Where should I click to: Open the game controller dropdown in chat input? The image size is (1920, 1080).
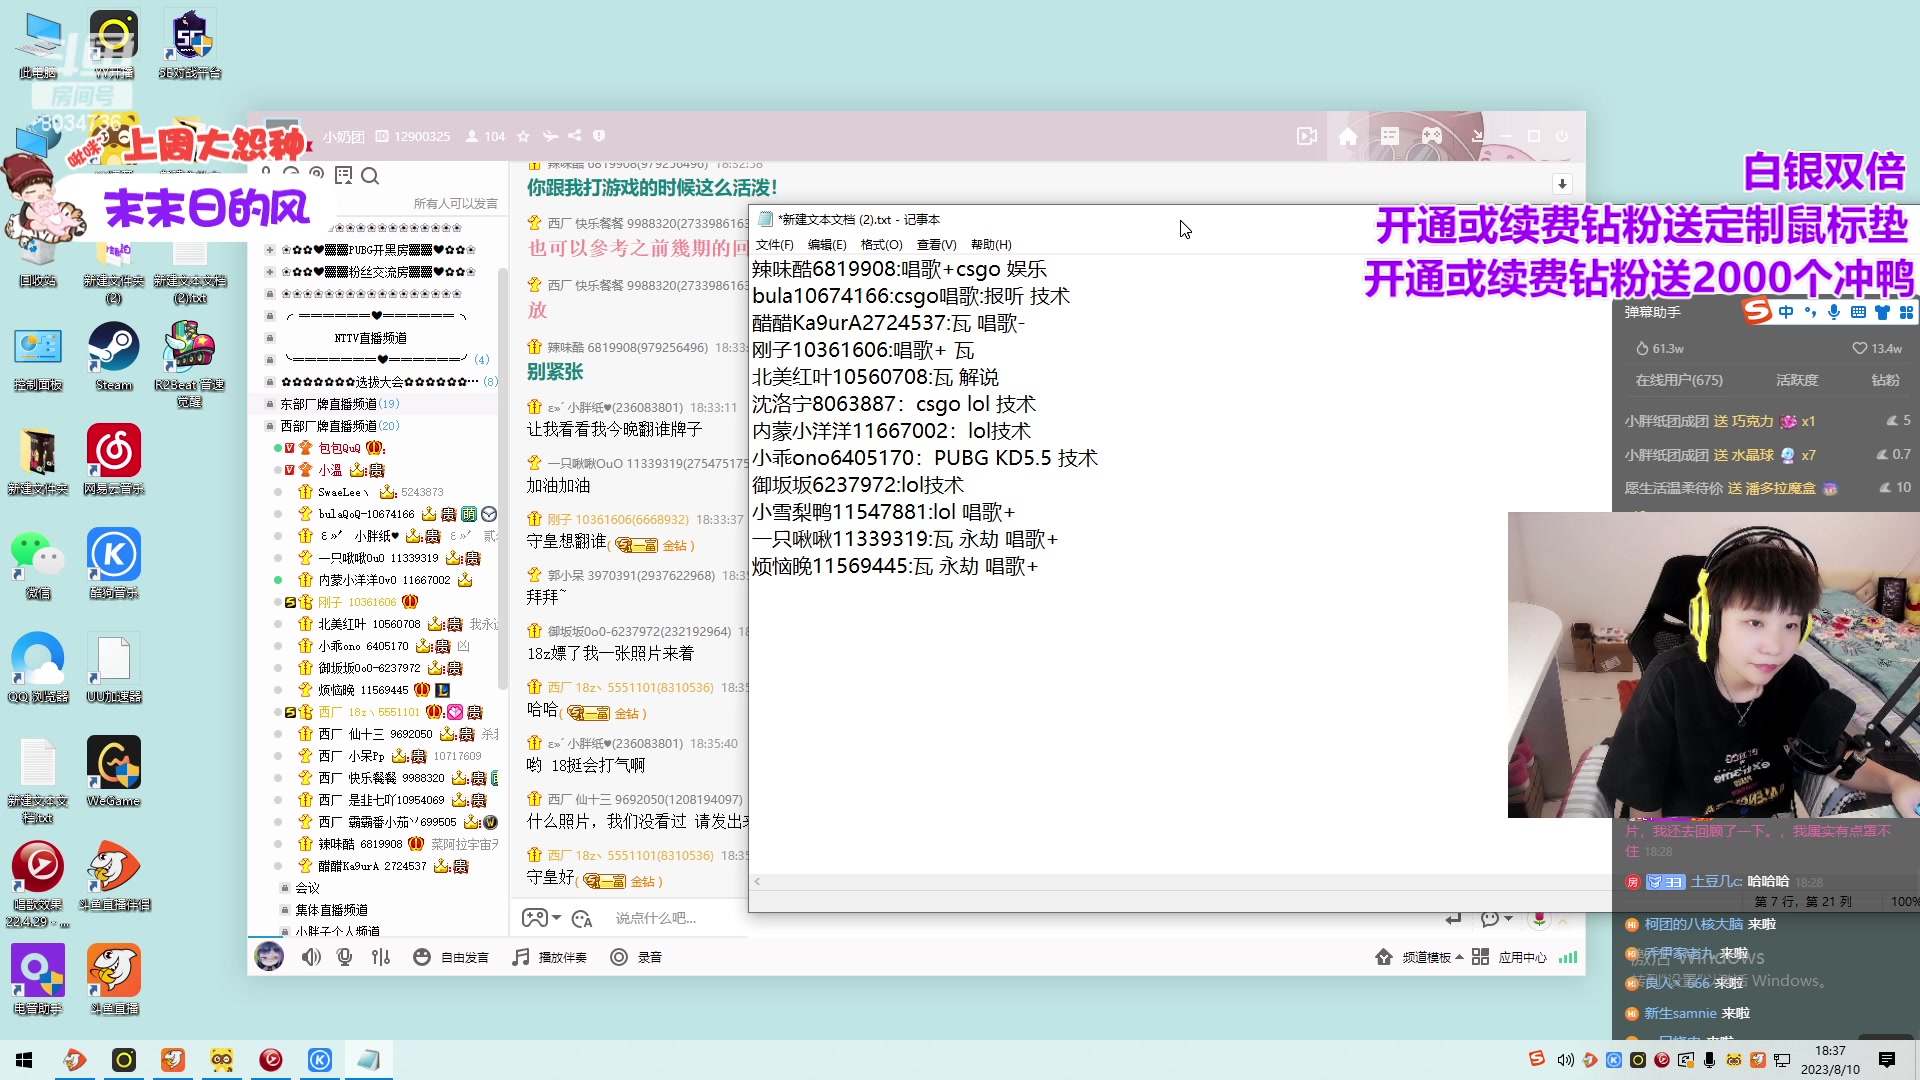[541, 918]
